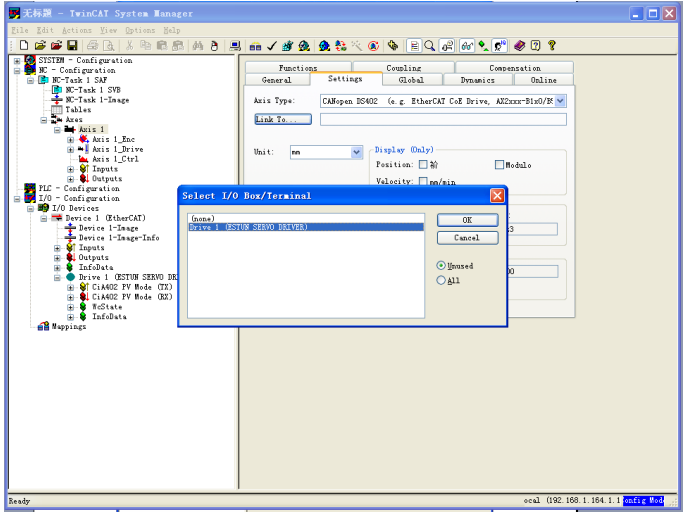Screen dimensions: 683x512
Task: Toggle the Position display checkbox
Action: point(423,164)
